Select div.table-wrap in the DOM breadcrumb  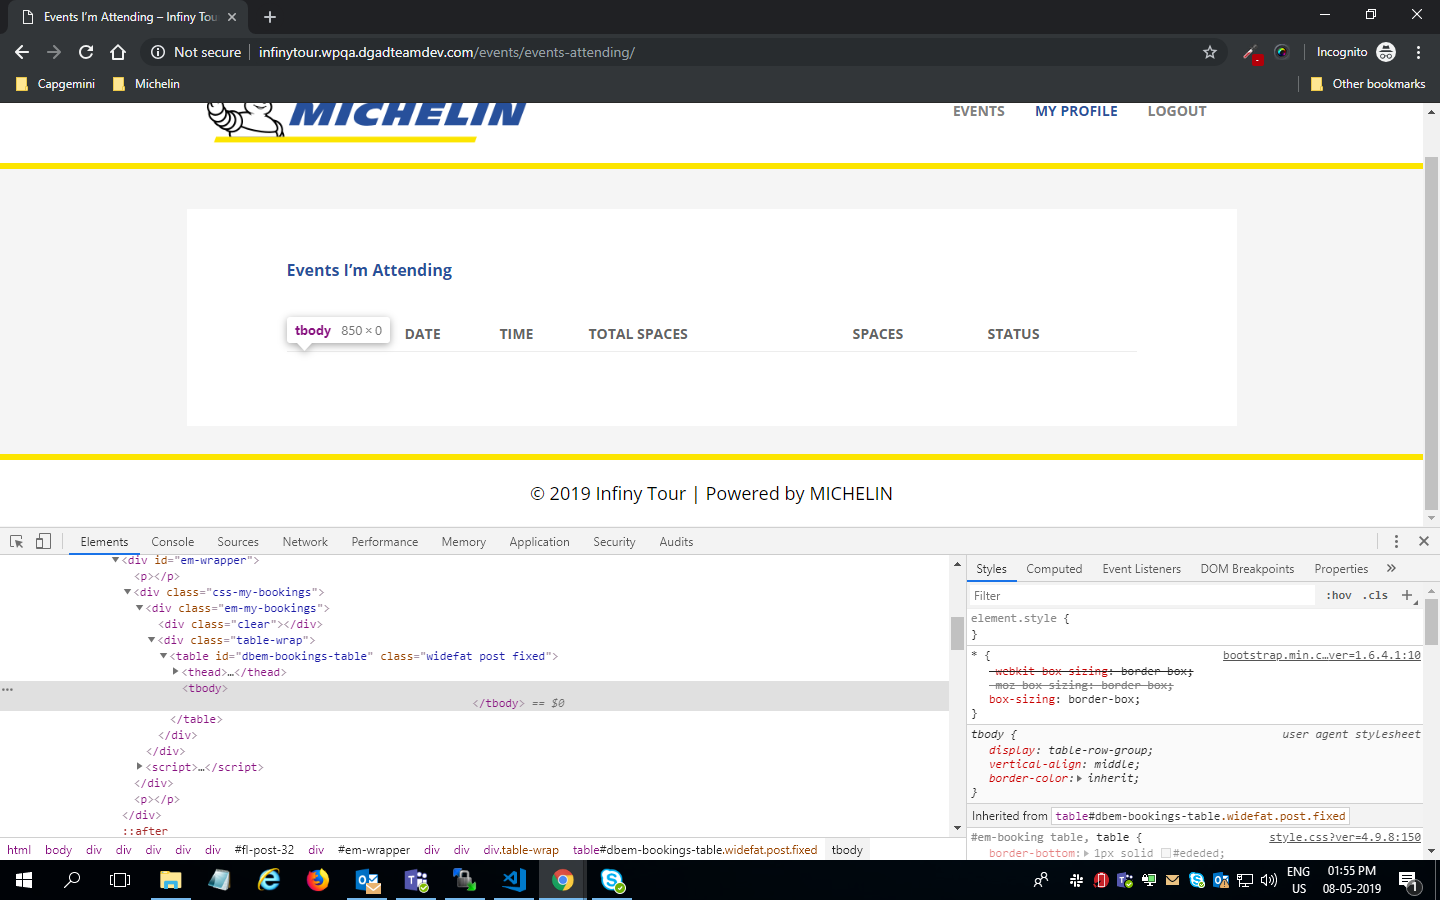521,850
